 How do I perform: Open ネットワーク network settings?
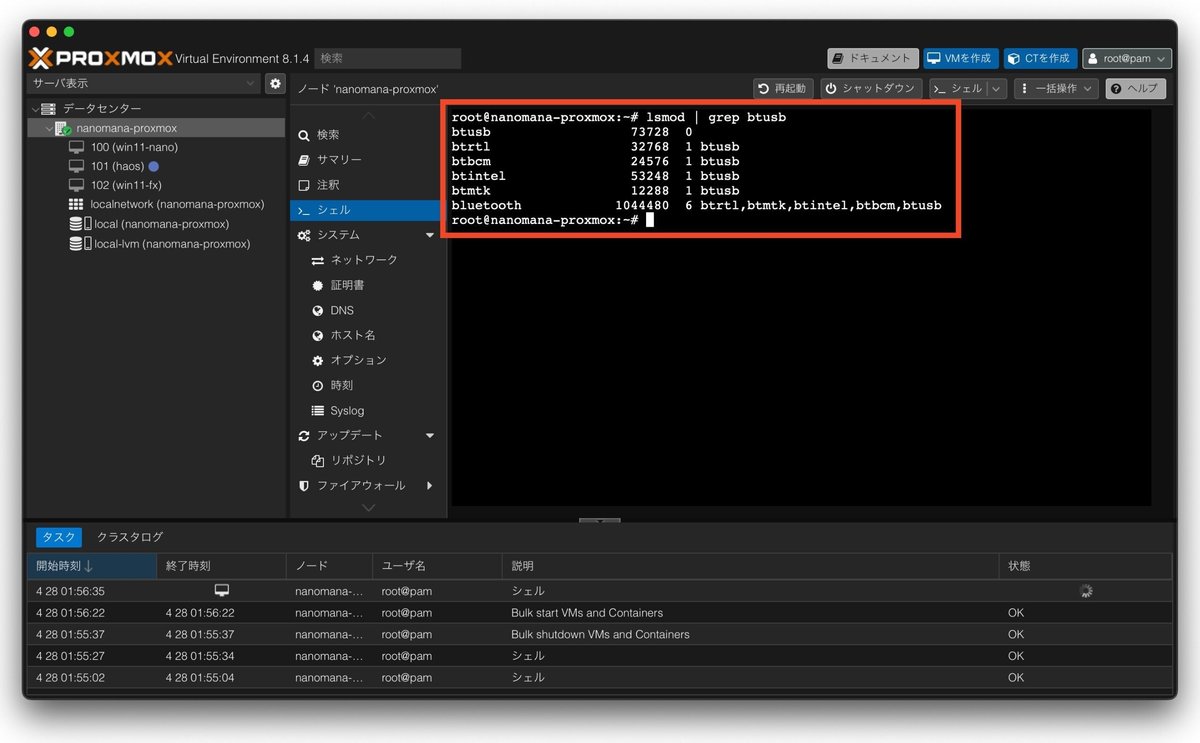tap(365, 260)
